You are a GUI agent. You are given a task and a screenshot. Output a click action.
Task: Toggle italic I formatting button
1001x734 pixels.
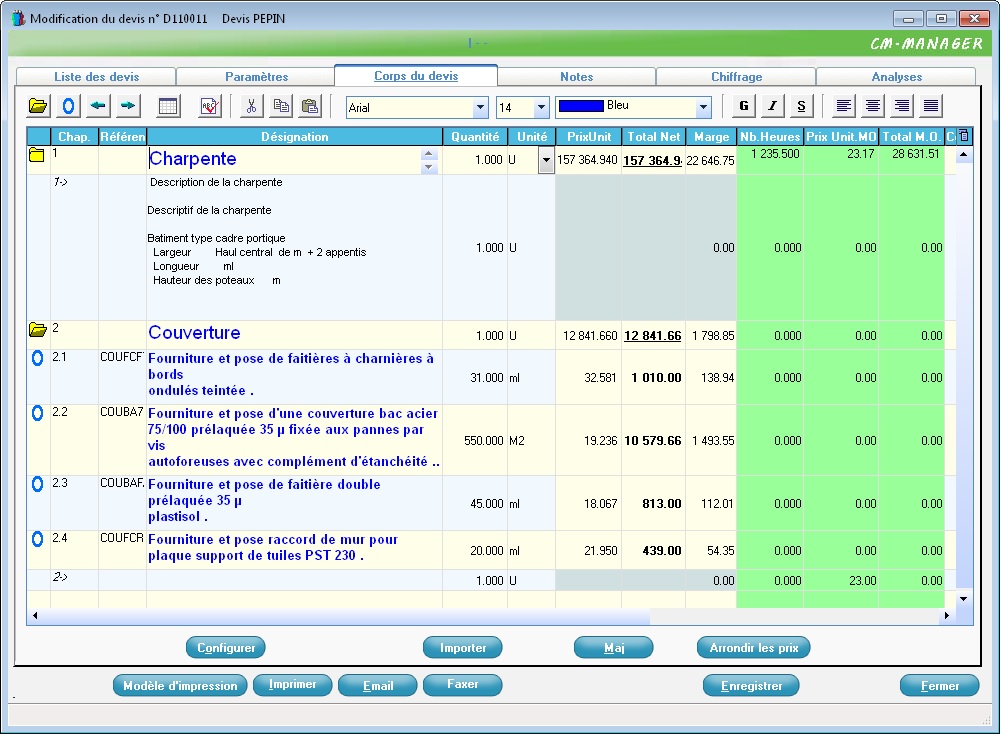point(772,106)
